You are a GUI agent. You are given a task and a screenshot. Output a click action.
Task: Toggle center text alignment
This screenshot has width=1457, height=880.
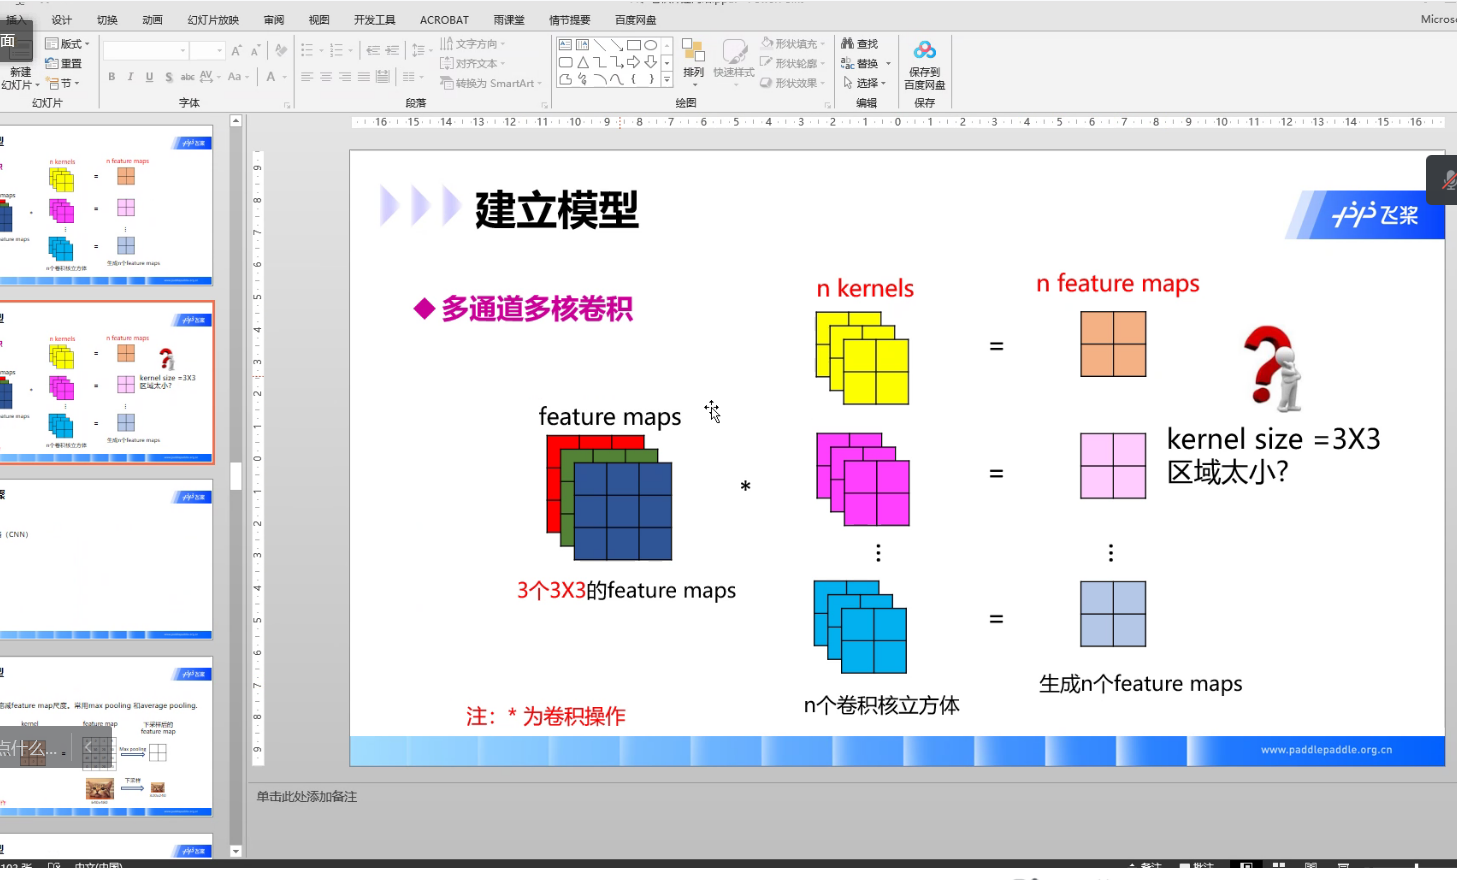click(326, 77)
